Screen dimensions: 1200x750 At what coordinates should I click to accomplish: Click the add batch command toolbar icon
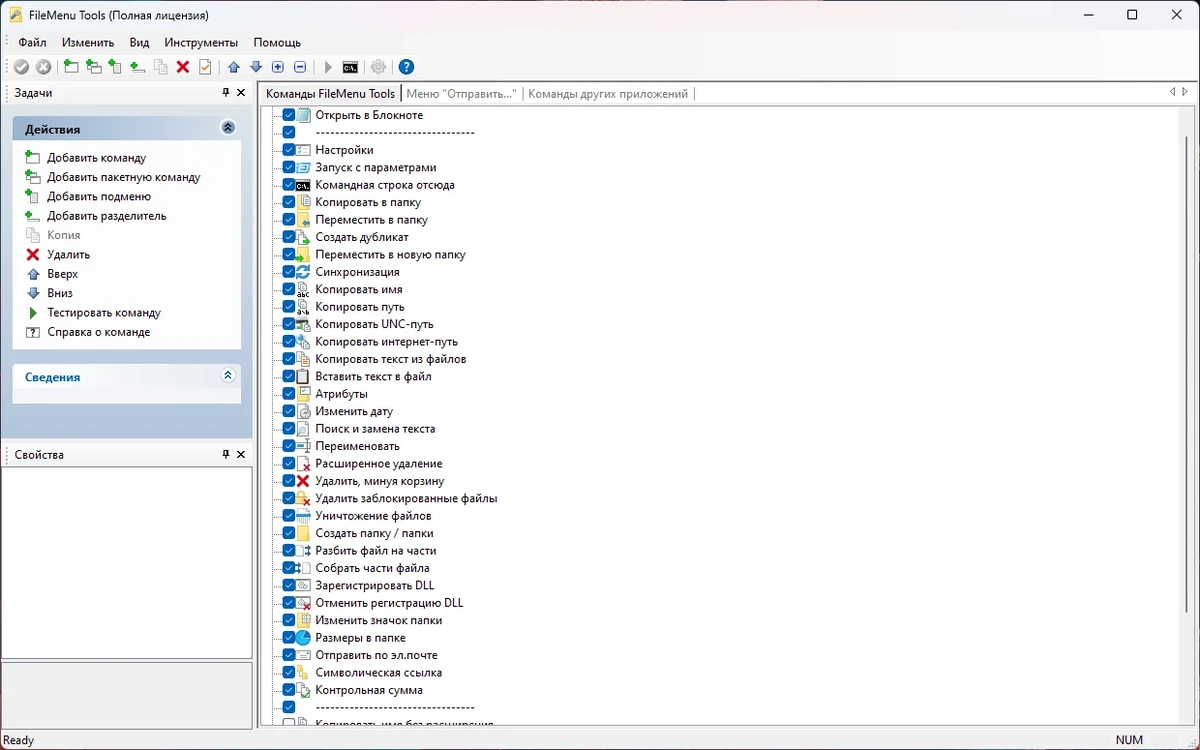pyautogui.click(x=94, y=67)
